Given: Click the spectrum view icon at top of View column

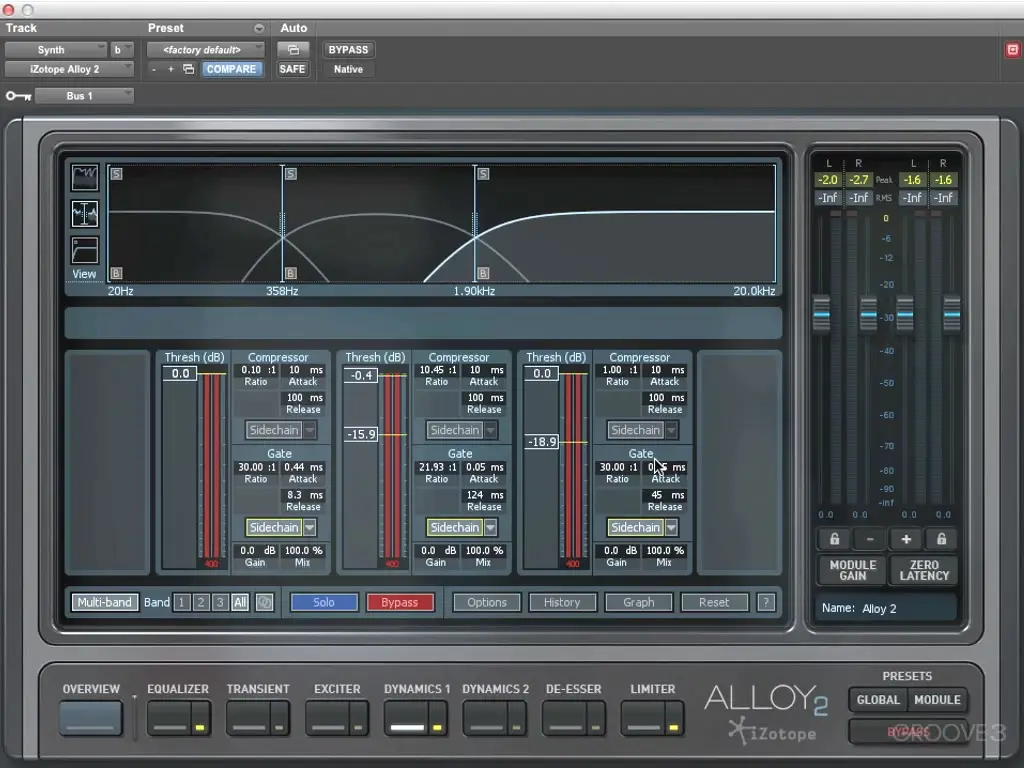Looking at the screenshot, I should tap(85, 177).
